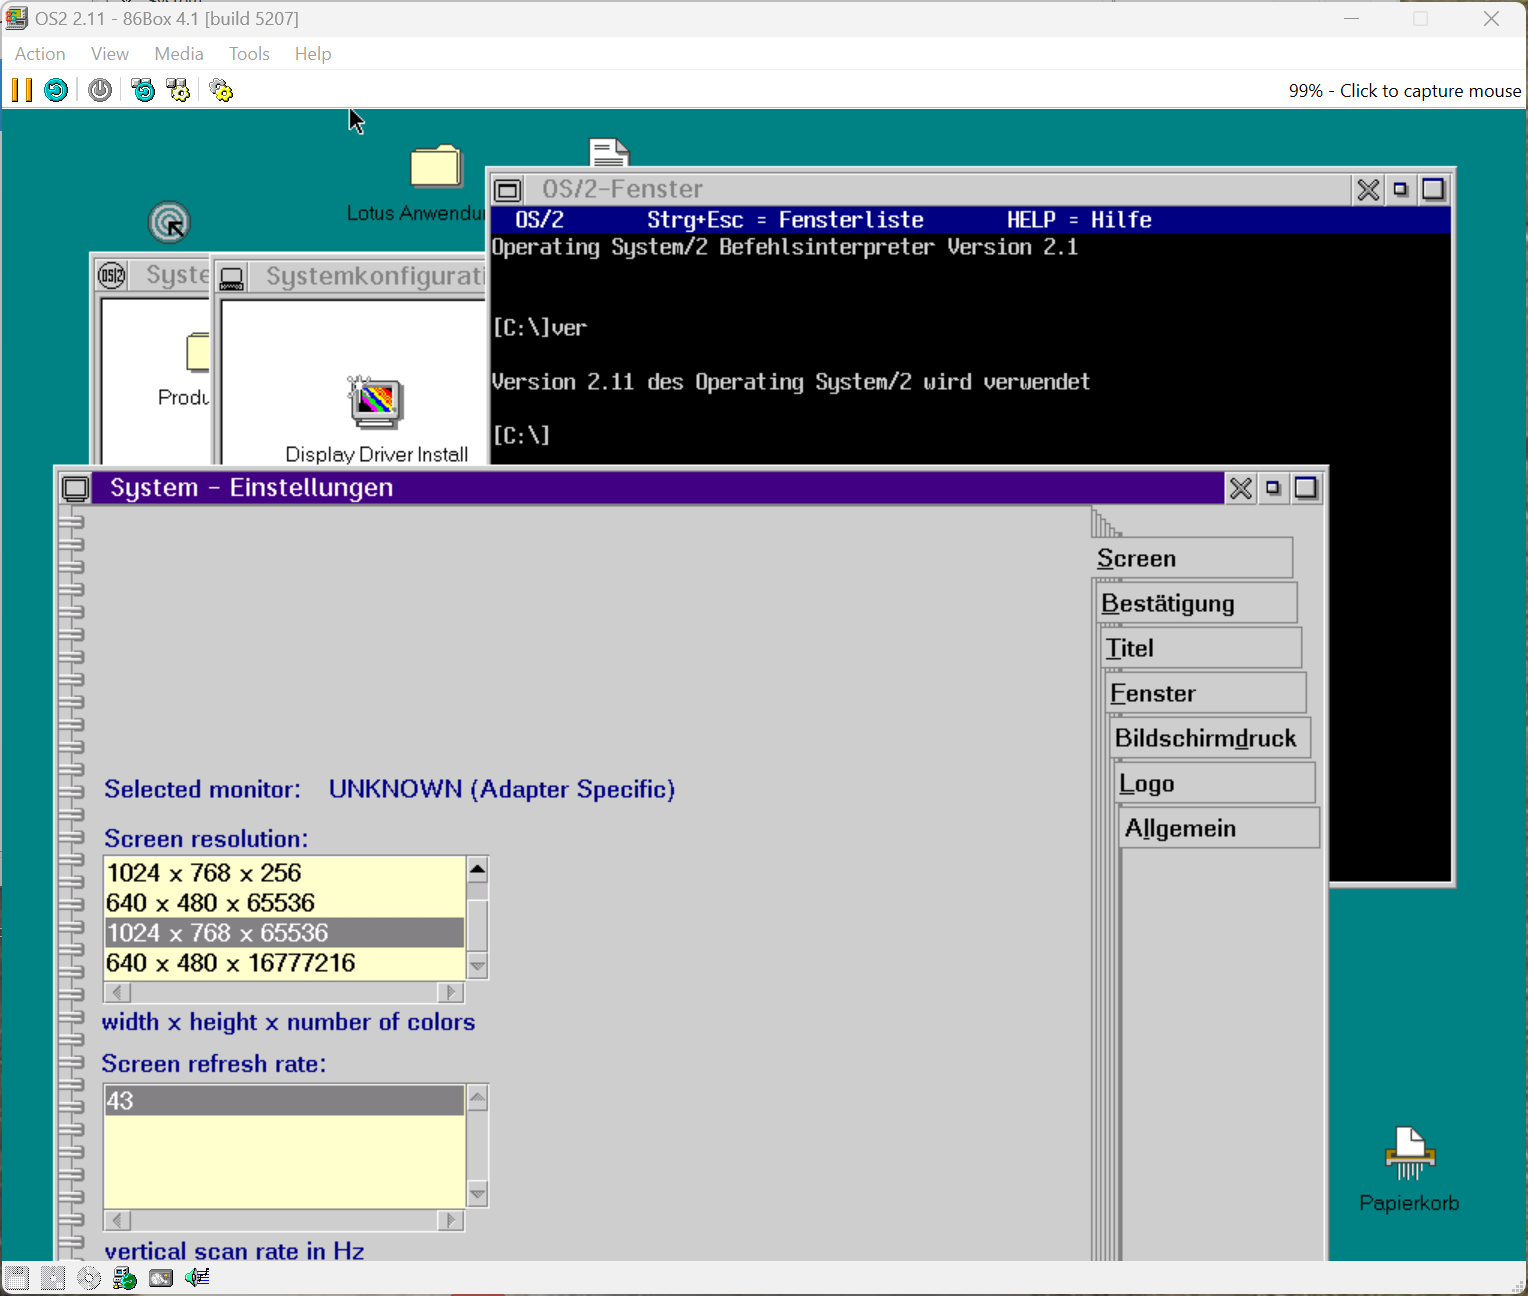Switch to the Bestätigung notebook tab
The image size is (1528, 1296).
[1197, 603]
